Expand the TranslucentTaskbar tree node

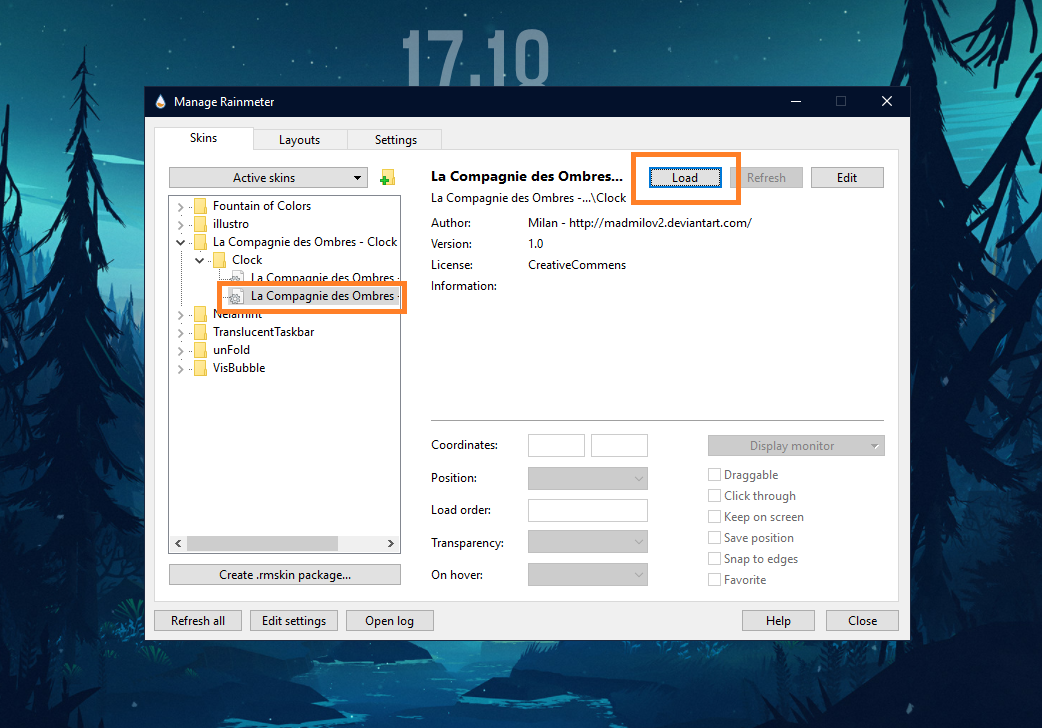[180, 332]
